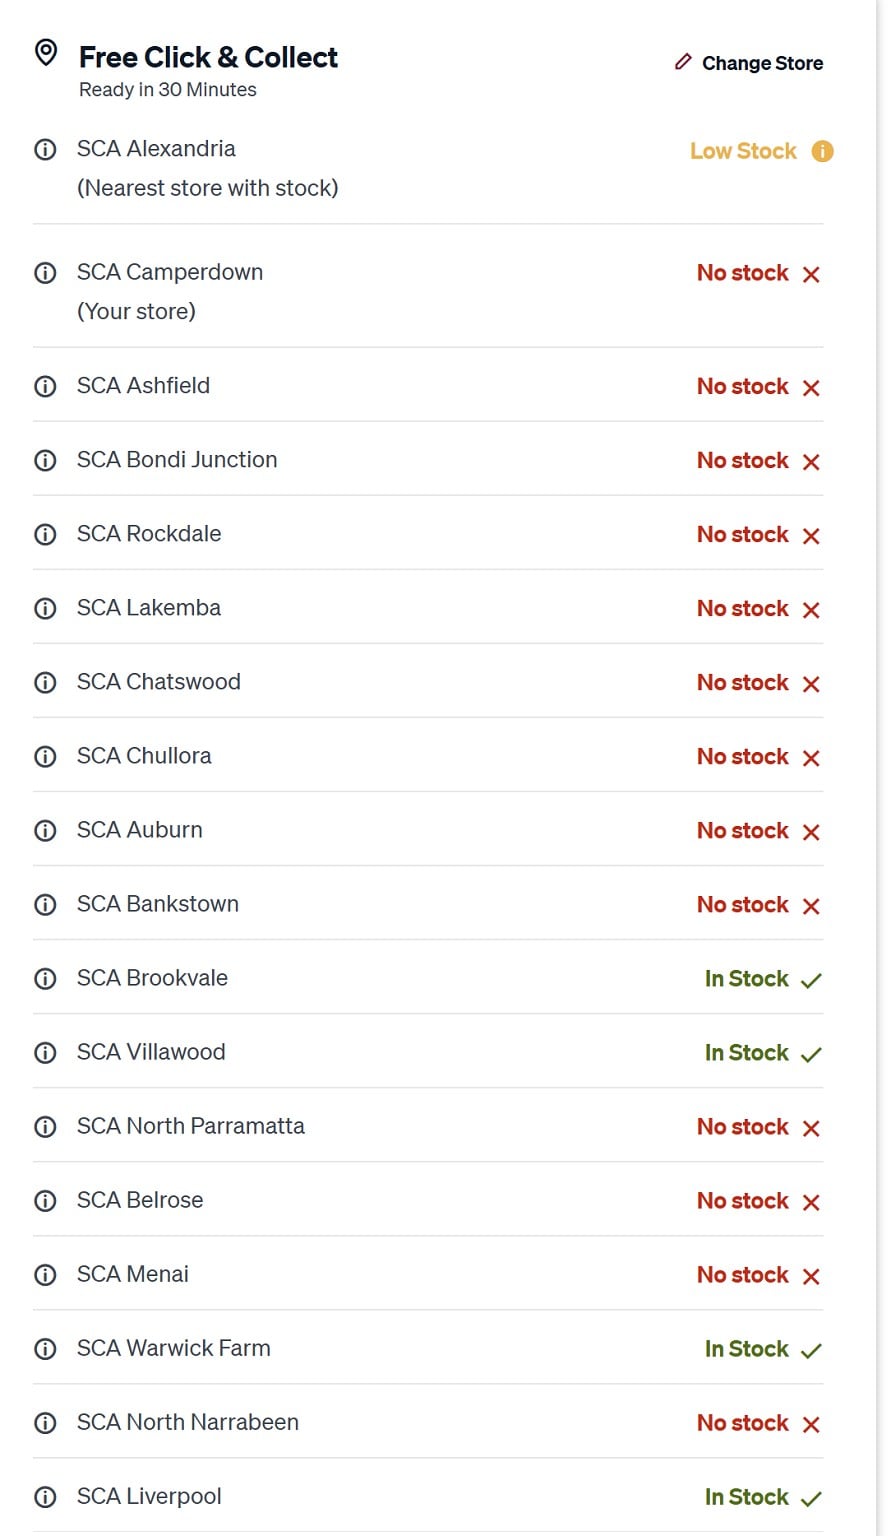Open info icon for SCA Liverpool
The width and height of the screenshot is (891, 1536).
pos(45,1497)
